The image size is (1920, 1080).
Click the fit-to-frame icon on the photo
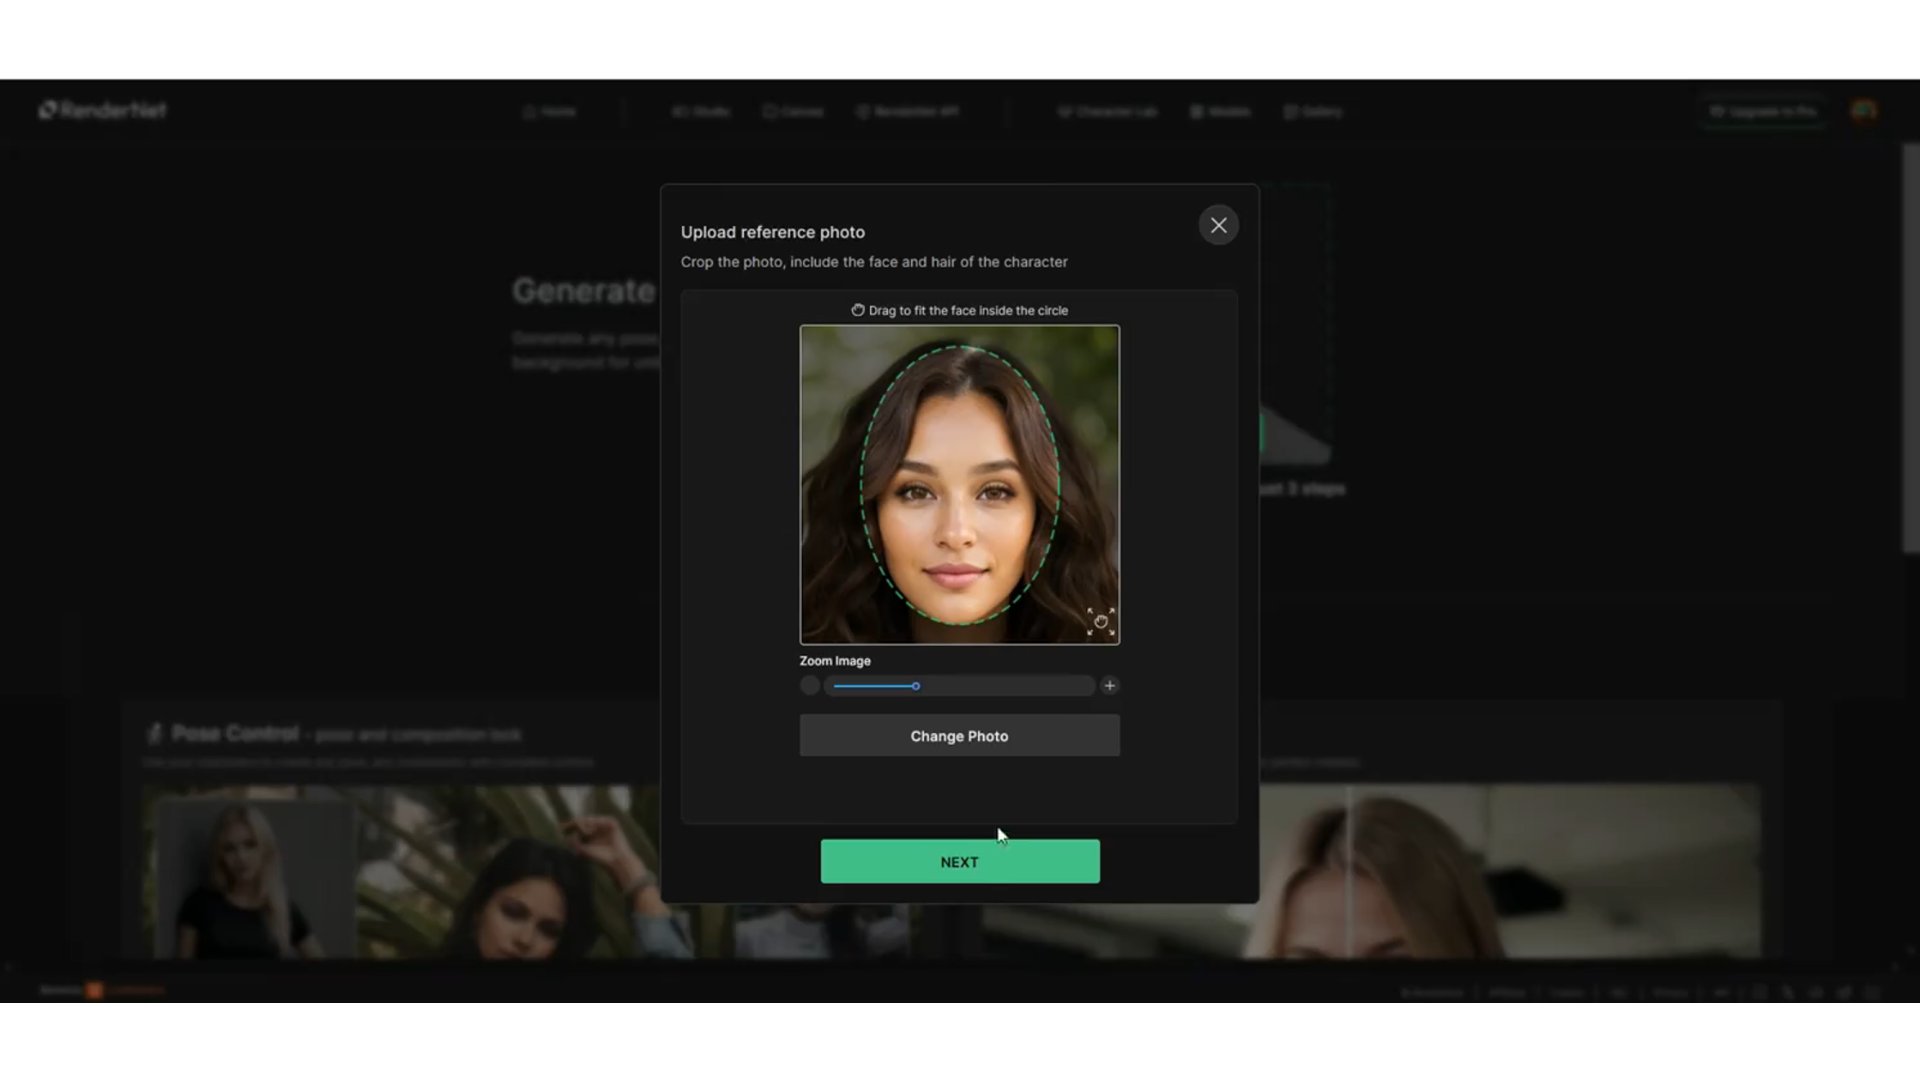(x=1101, y=622)
